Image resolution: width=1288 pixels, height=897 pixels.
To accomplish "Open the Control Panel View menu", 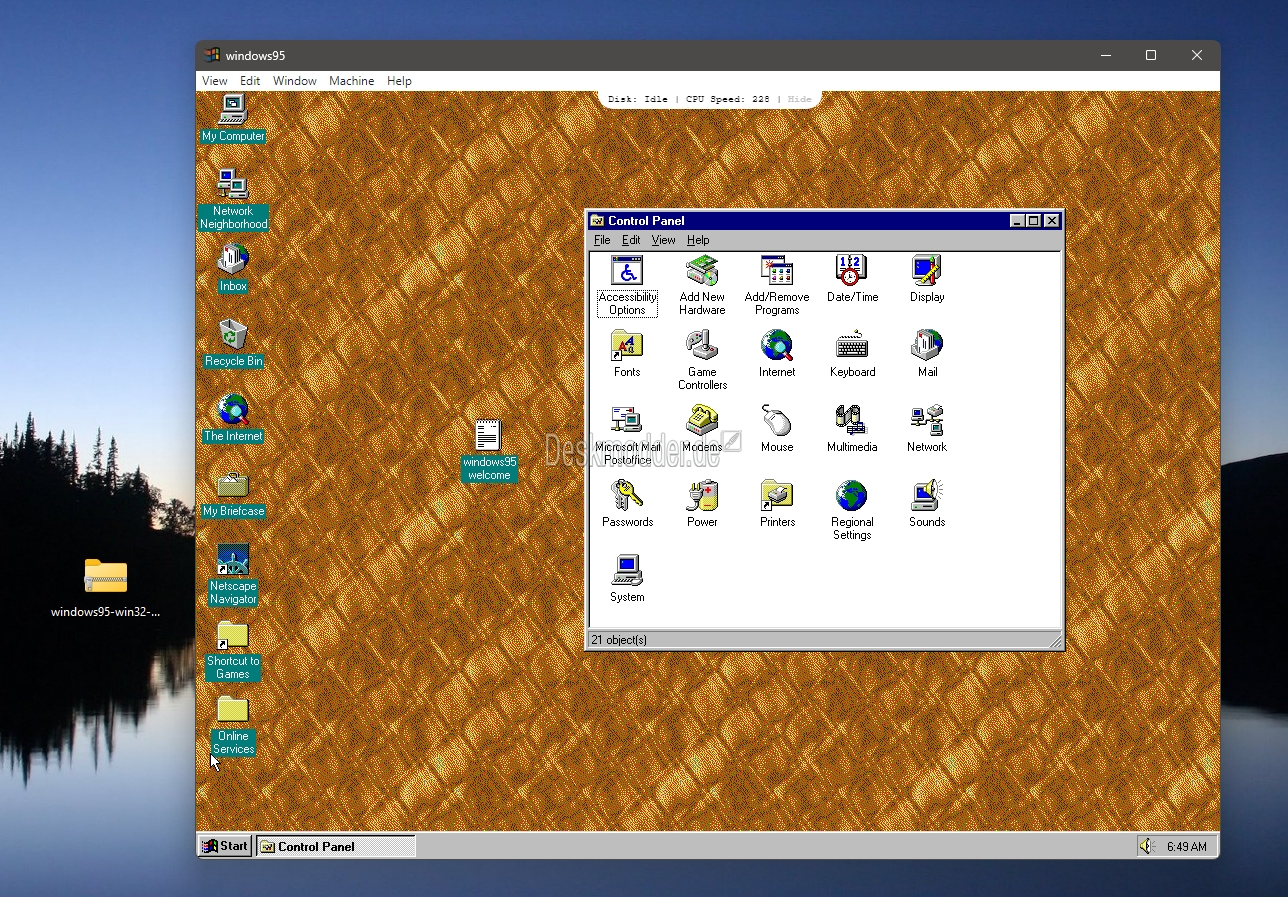I will click(x=664, y=240).
